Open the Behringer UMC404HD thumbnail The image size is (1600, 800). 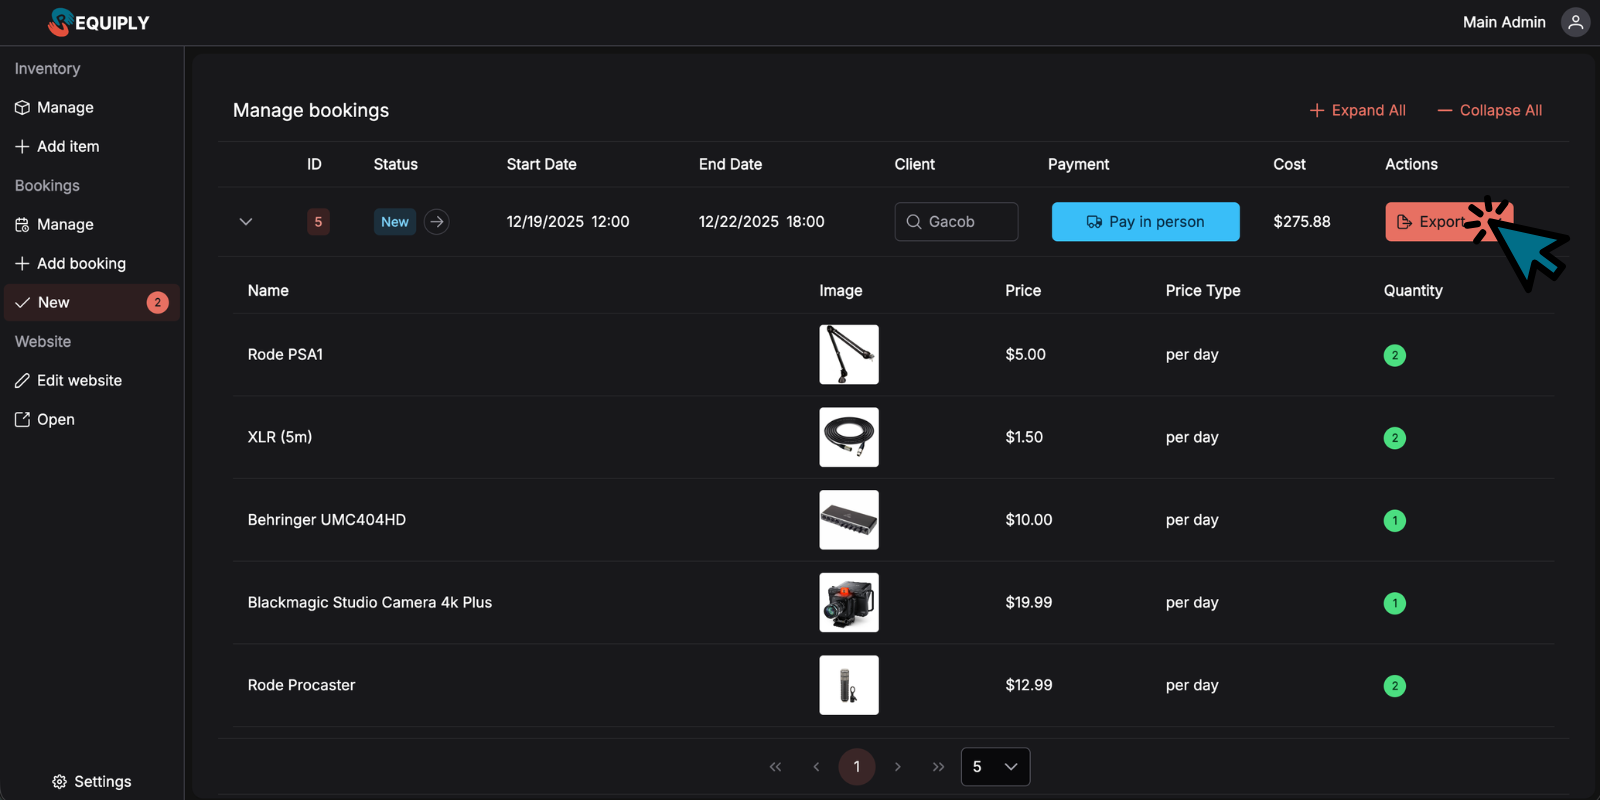point(849,520)
